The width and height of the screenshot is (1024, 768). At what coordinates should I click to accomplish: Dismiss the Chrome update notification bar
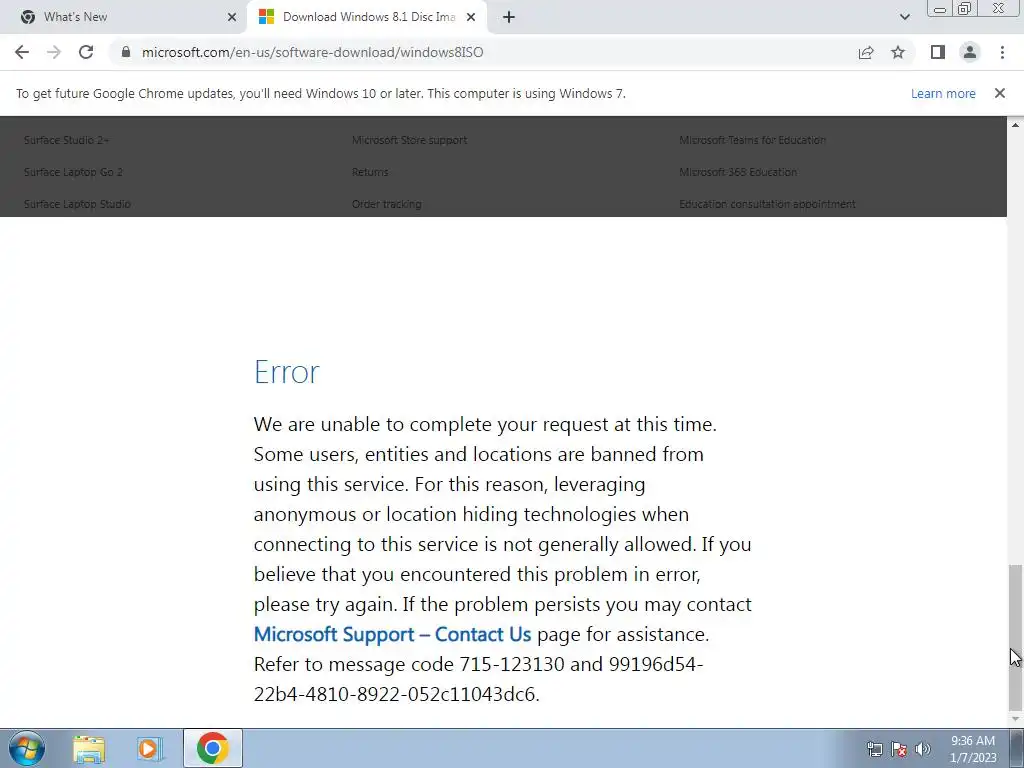1000,93
